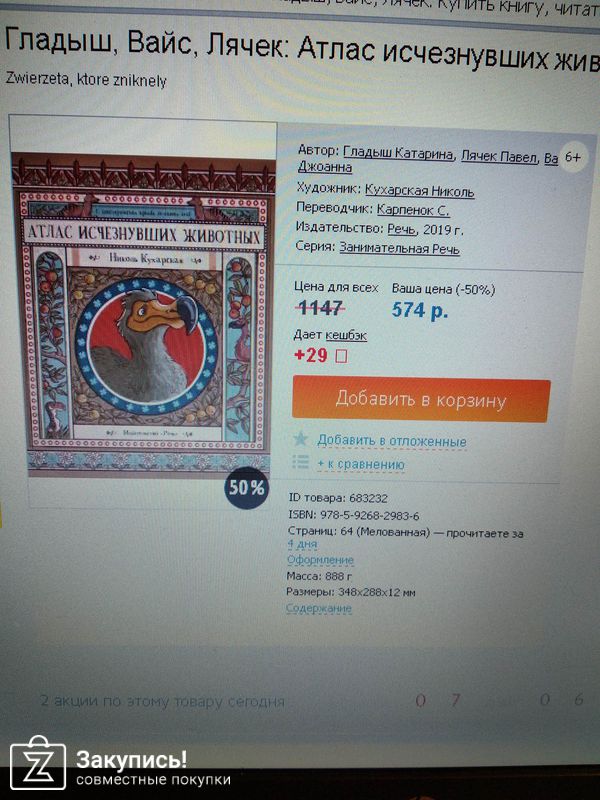600x800 pixels.
Task: Open the Добавить в отложенные link
Action: 392,441
